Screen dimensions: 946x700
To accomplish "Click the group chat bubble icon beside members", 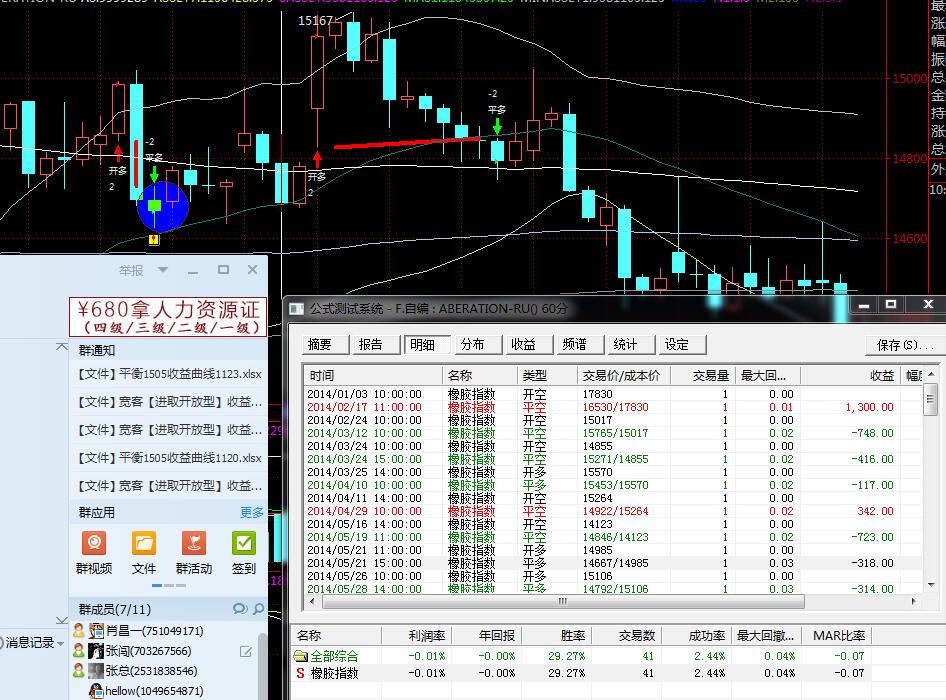I will point(239,609).
